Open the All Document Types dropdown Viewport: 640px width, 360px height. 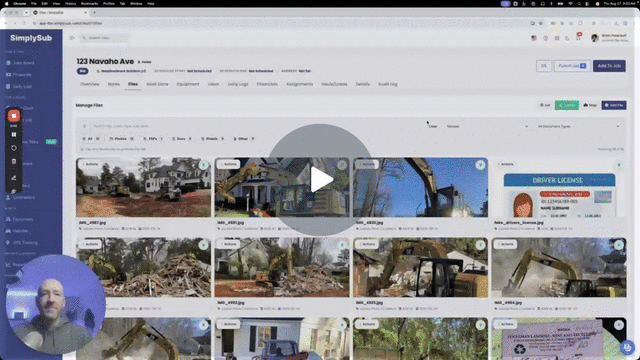pyautogui.click(x=578, y=127)
